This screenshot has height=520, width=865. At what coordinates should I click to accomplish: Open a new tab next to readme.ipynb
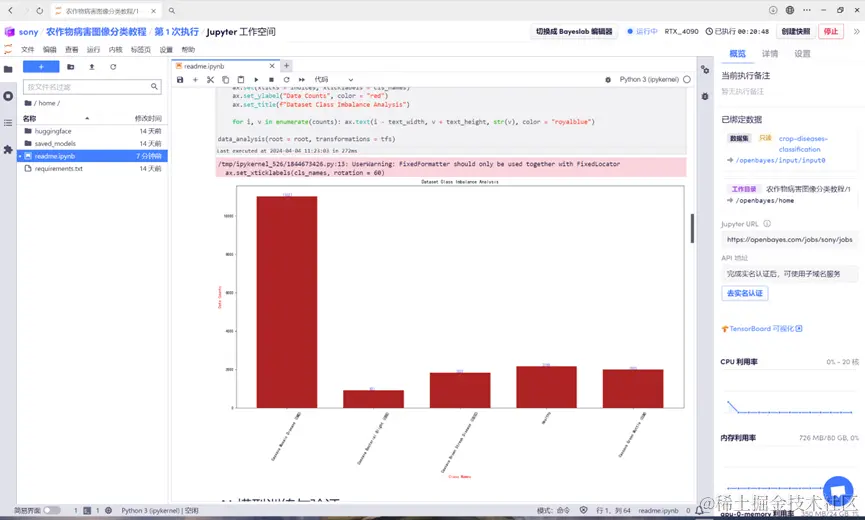[x=286, y=66]
